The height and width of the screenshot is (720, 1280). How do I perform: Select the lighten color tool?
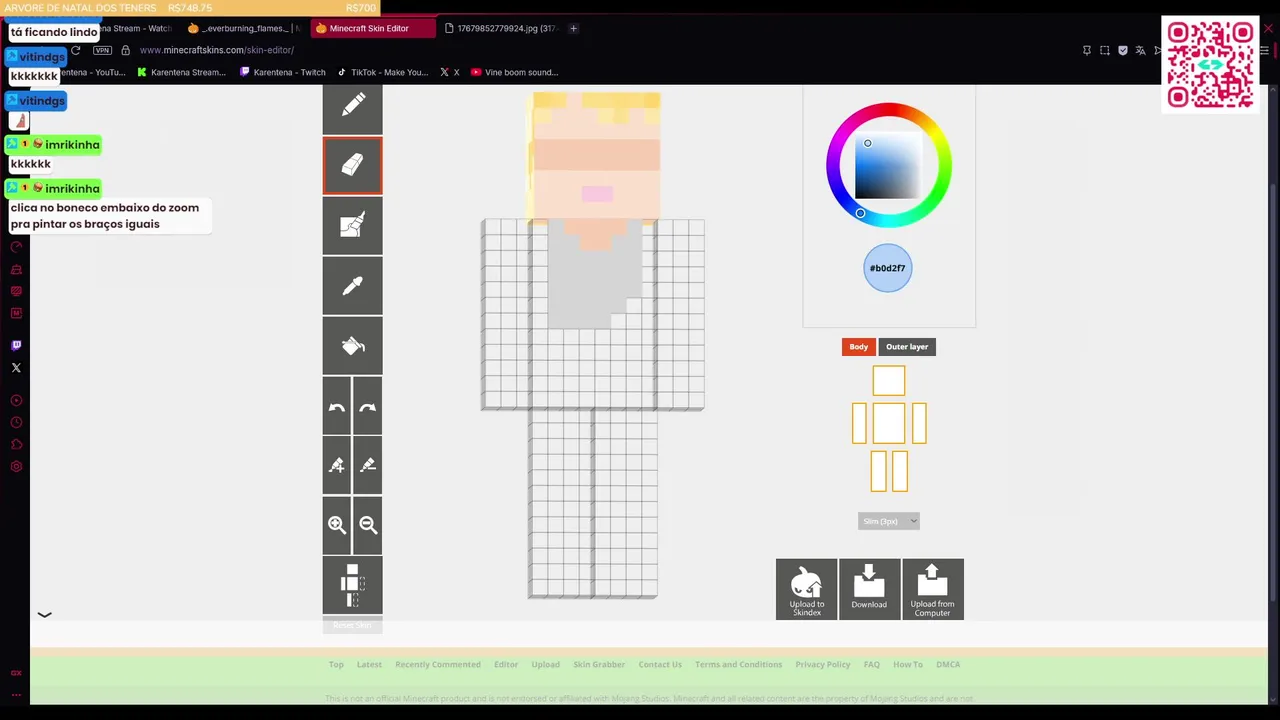pos(337,465)
